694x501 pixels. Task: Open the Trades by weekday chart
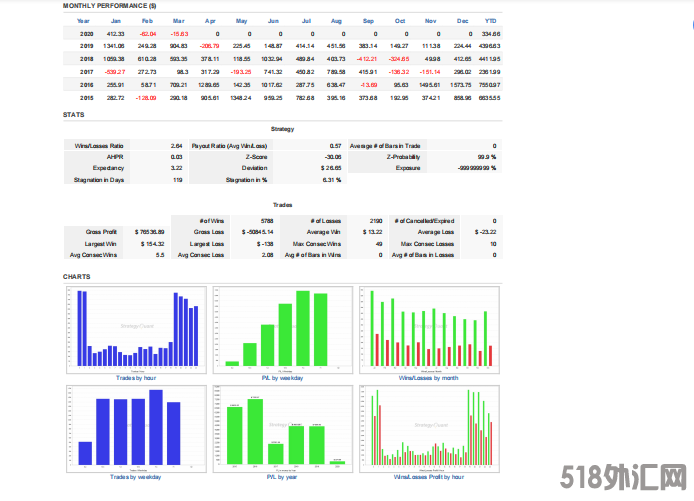(137, 427)
